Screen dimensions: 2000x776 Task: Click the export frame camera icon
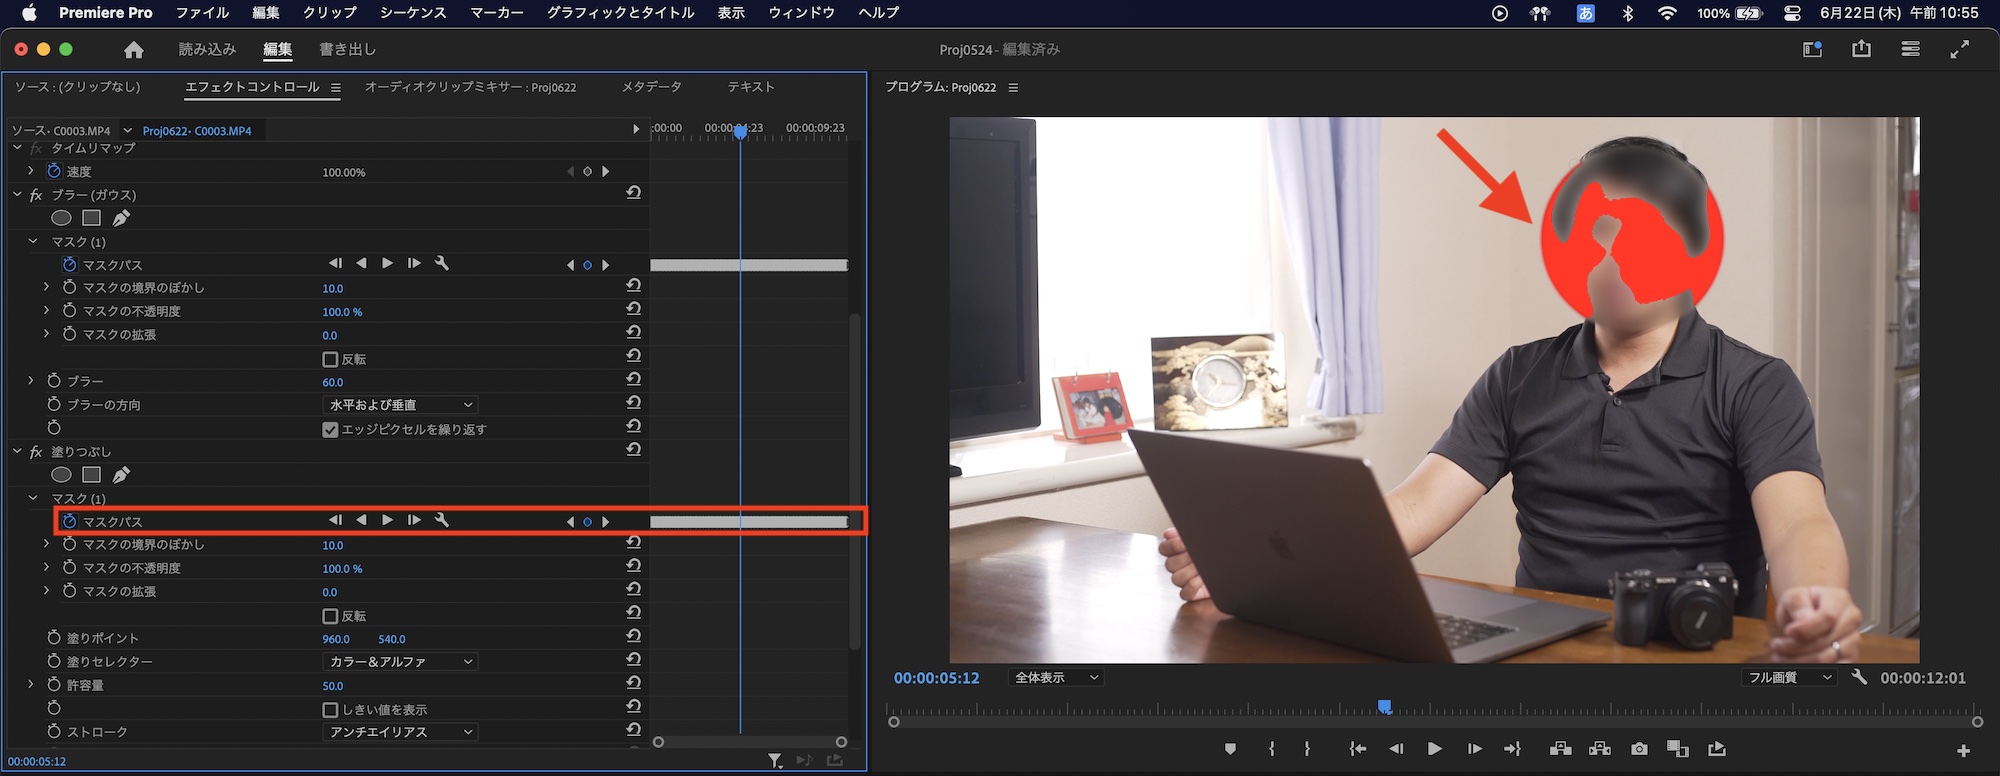[1639, 749]
